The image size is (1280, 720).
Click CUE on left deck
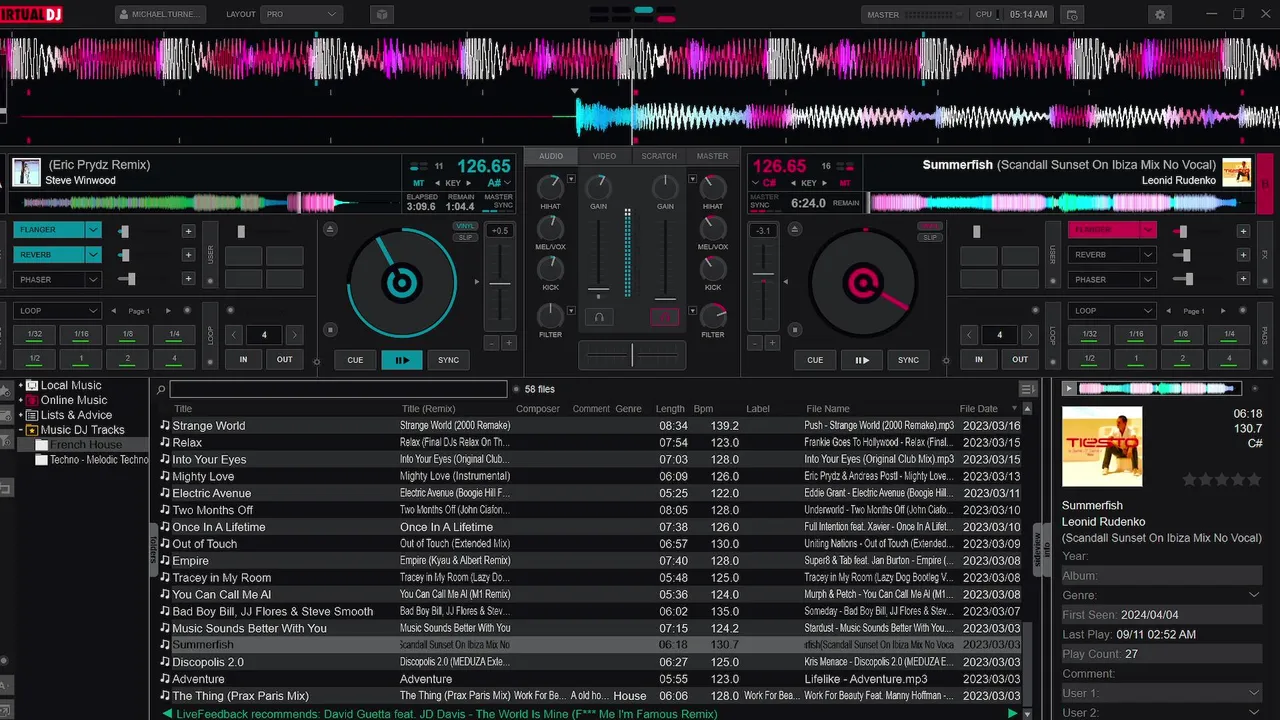[x=355, y=360]
